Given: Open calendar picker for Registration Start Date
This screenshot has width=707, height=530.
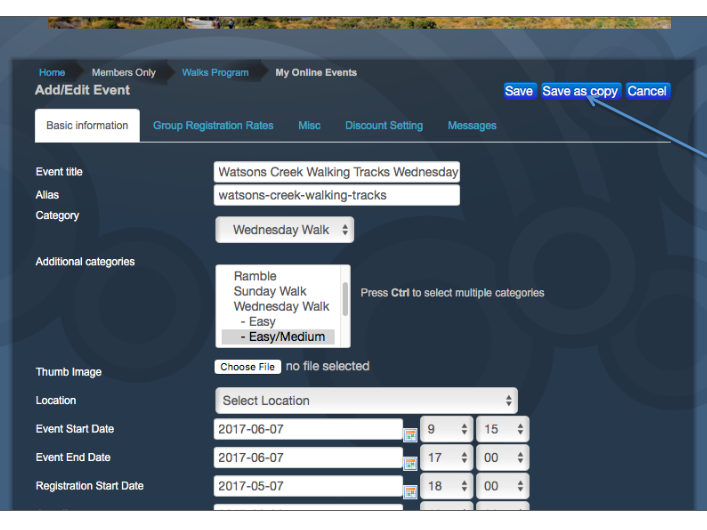Looking at the screenshot, I should pos(410,492).
